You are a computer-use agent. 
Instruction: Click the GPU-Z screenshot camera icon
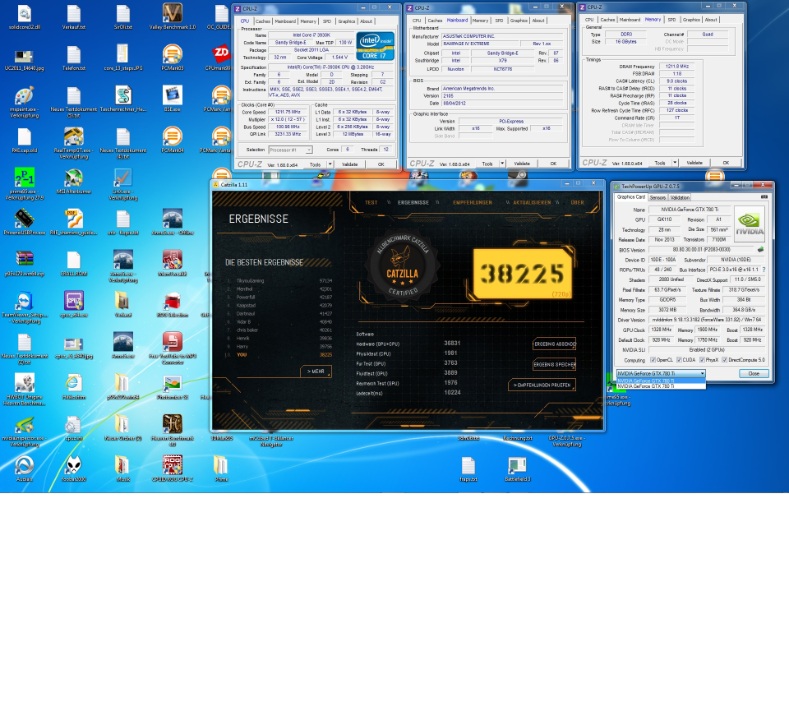point(764,197)
